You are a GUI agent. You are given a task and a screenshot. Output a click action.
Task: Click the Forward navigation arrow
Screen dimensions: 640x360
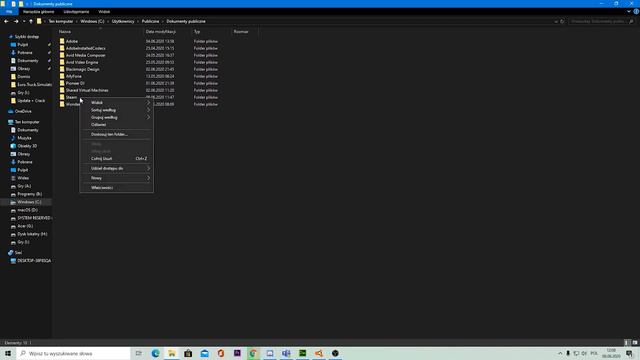point(16,21)
